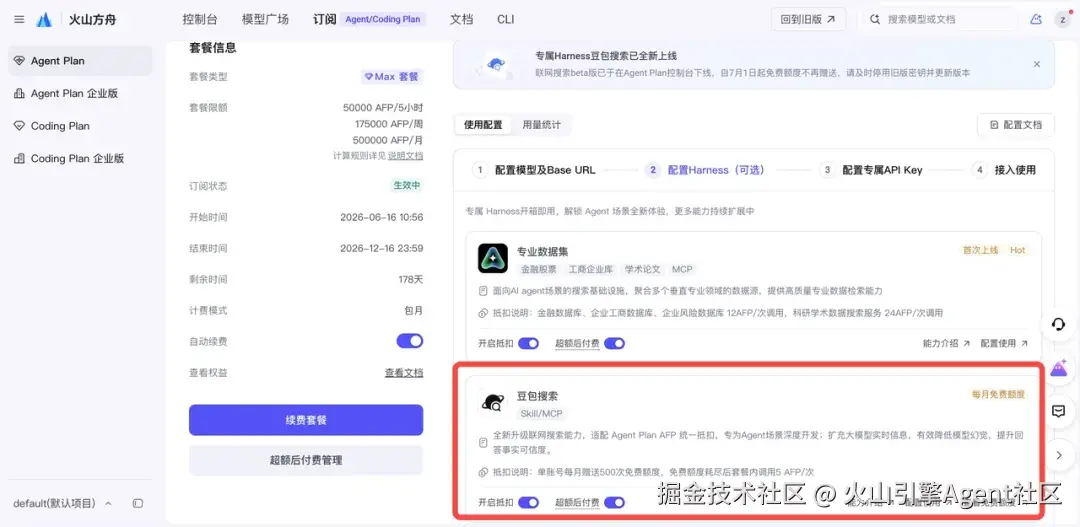The image size is (1080, 527).
Task: Go to step 4 接入使用
Action: (1004, 170)
